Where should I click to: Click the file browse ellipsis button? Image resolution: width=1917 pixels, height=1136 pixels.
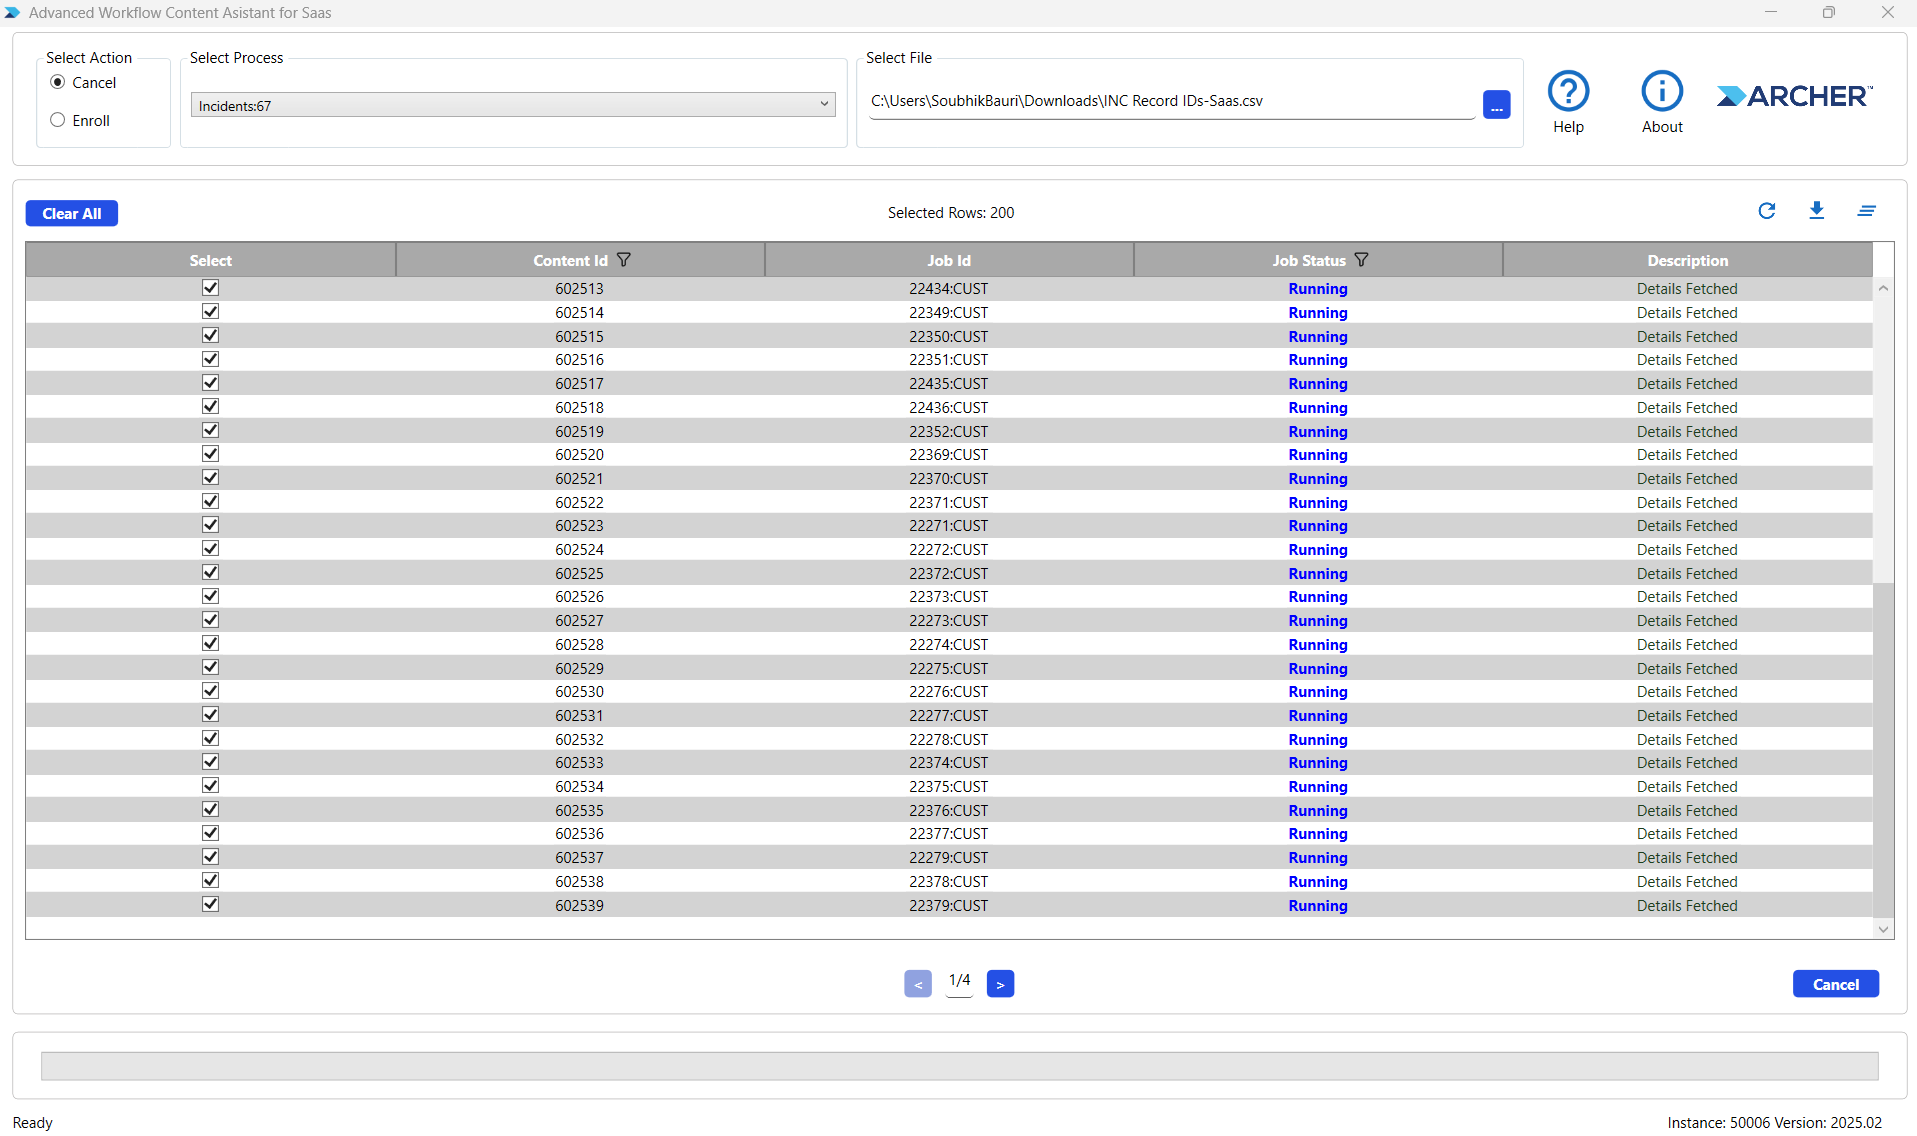point(1496,104)
